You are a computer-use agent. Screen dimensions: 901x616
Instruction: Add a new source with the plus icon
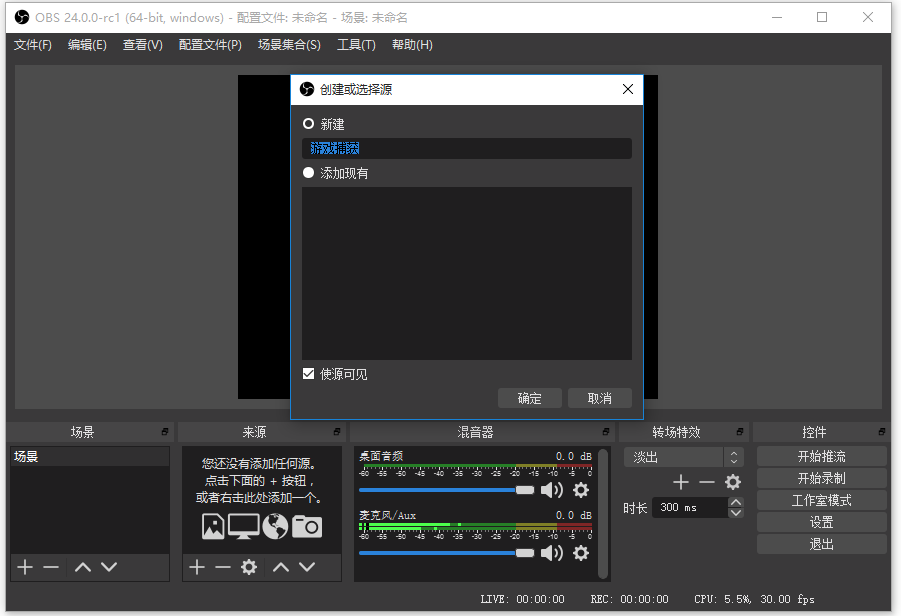[x=196, y=566]
